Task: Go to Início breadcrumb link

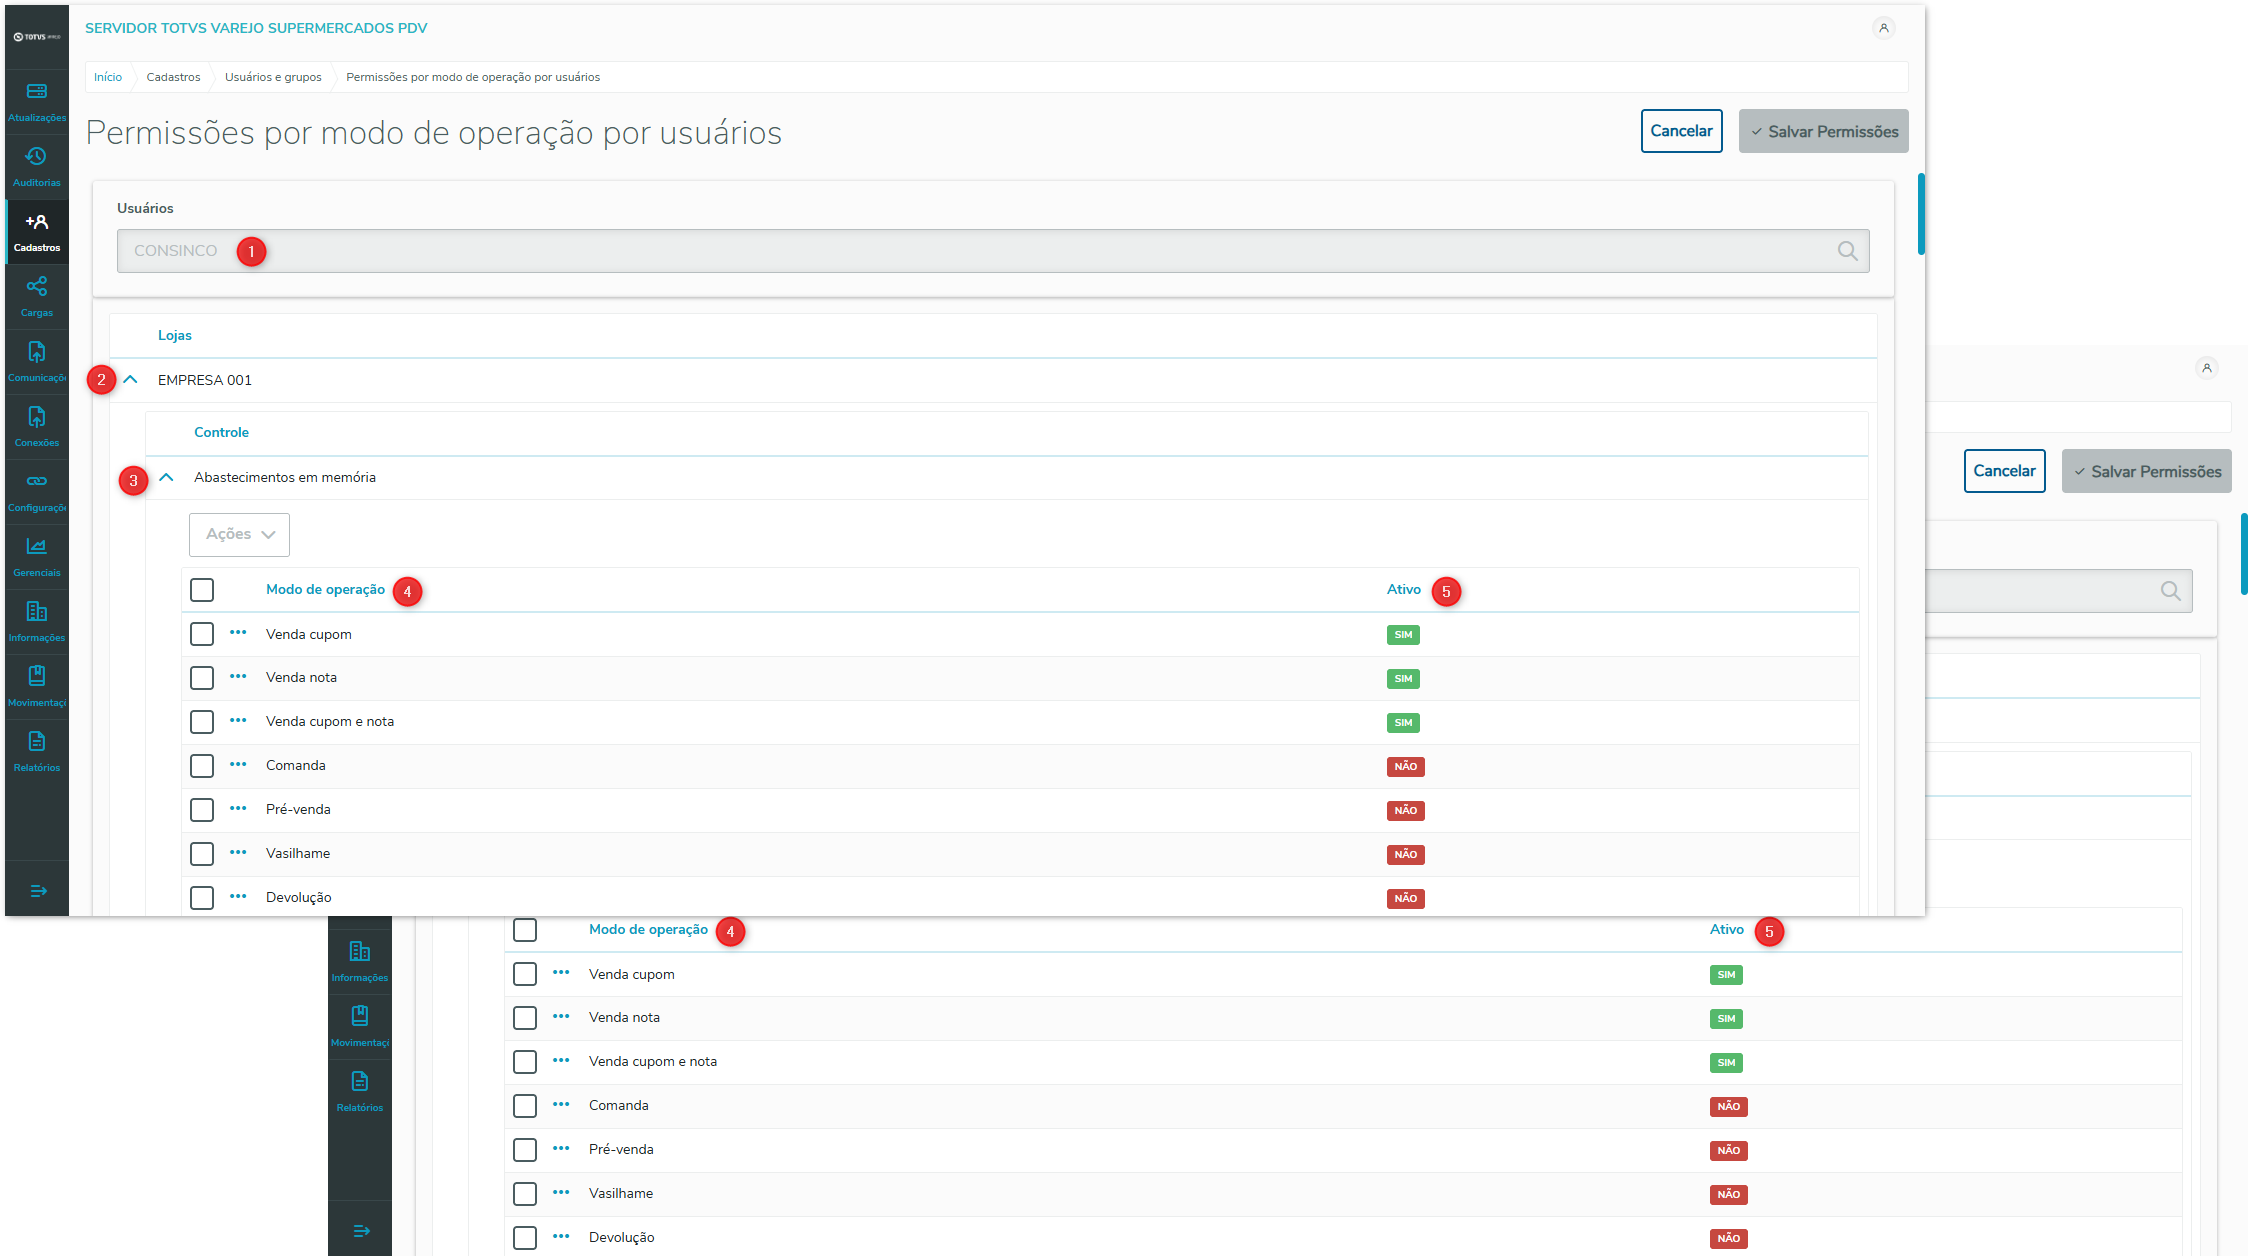Action: tap(108, 77)
